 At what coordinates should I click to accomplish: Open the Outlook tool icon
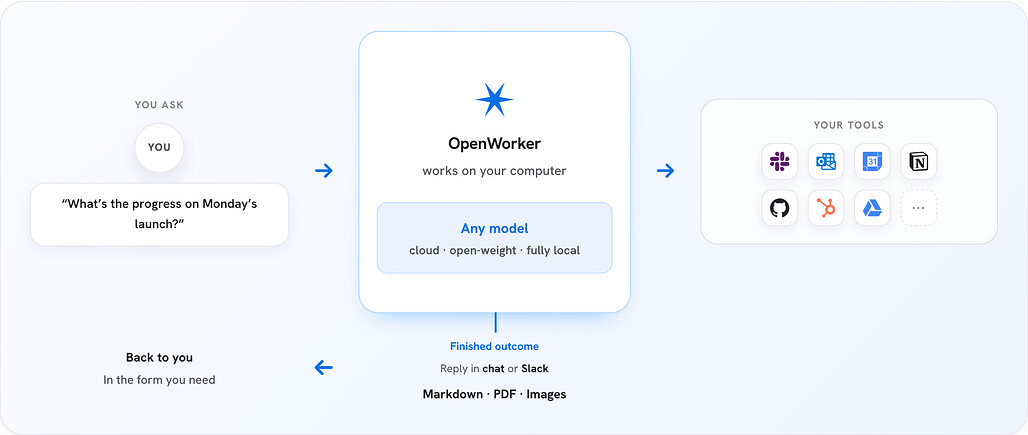click(825, 161)
